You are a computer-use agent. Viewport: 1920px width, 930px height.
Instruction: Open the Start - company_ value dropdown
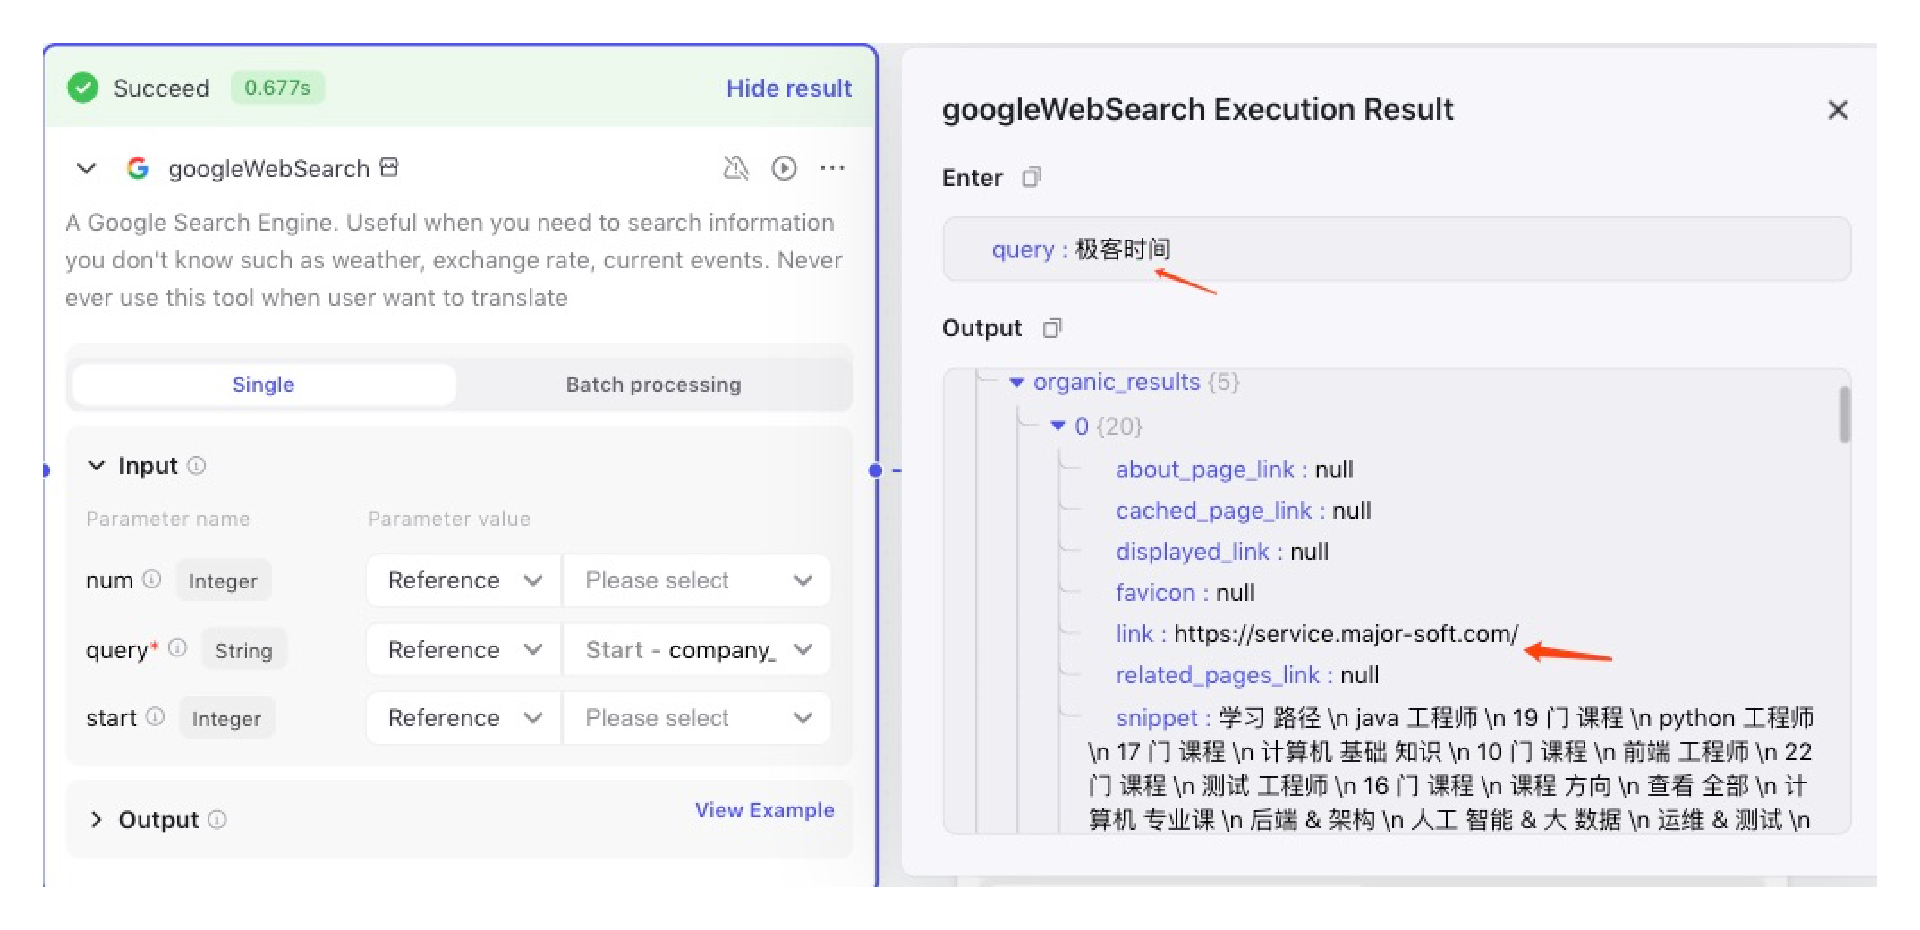point(697,650)
